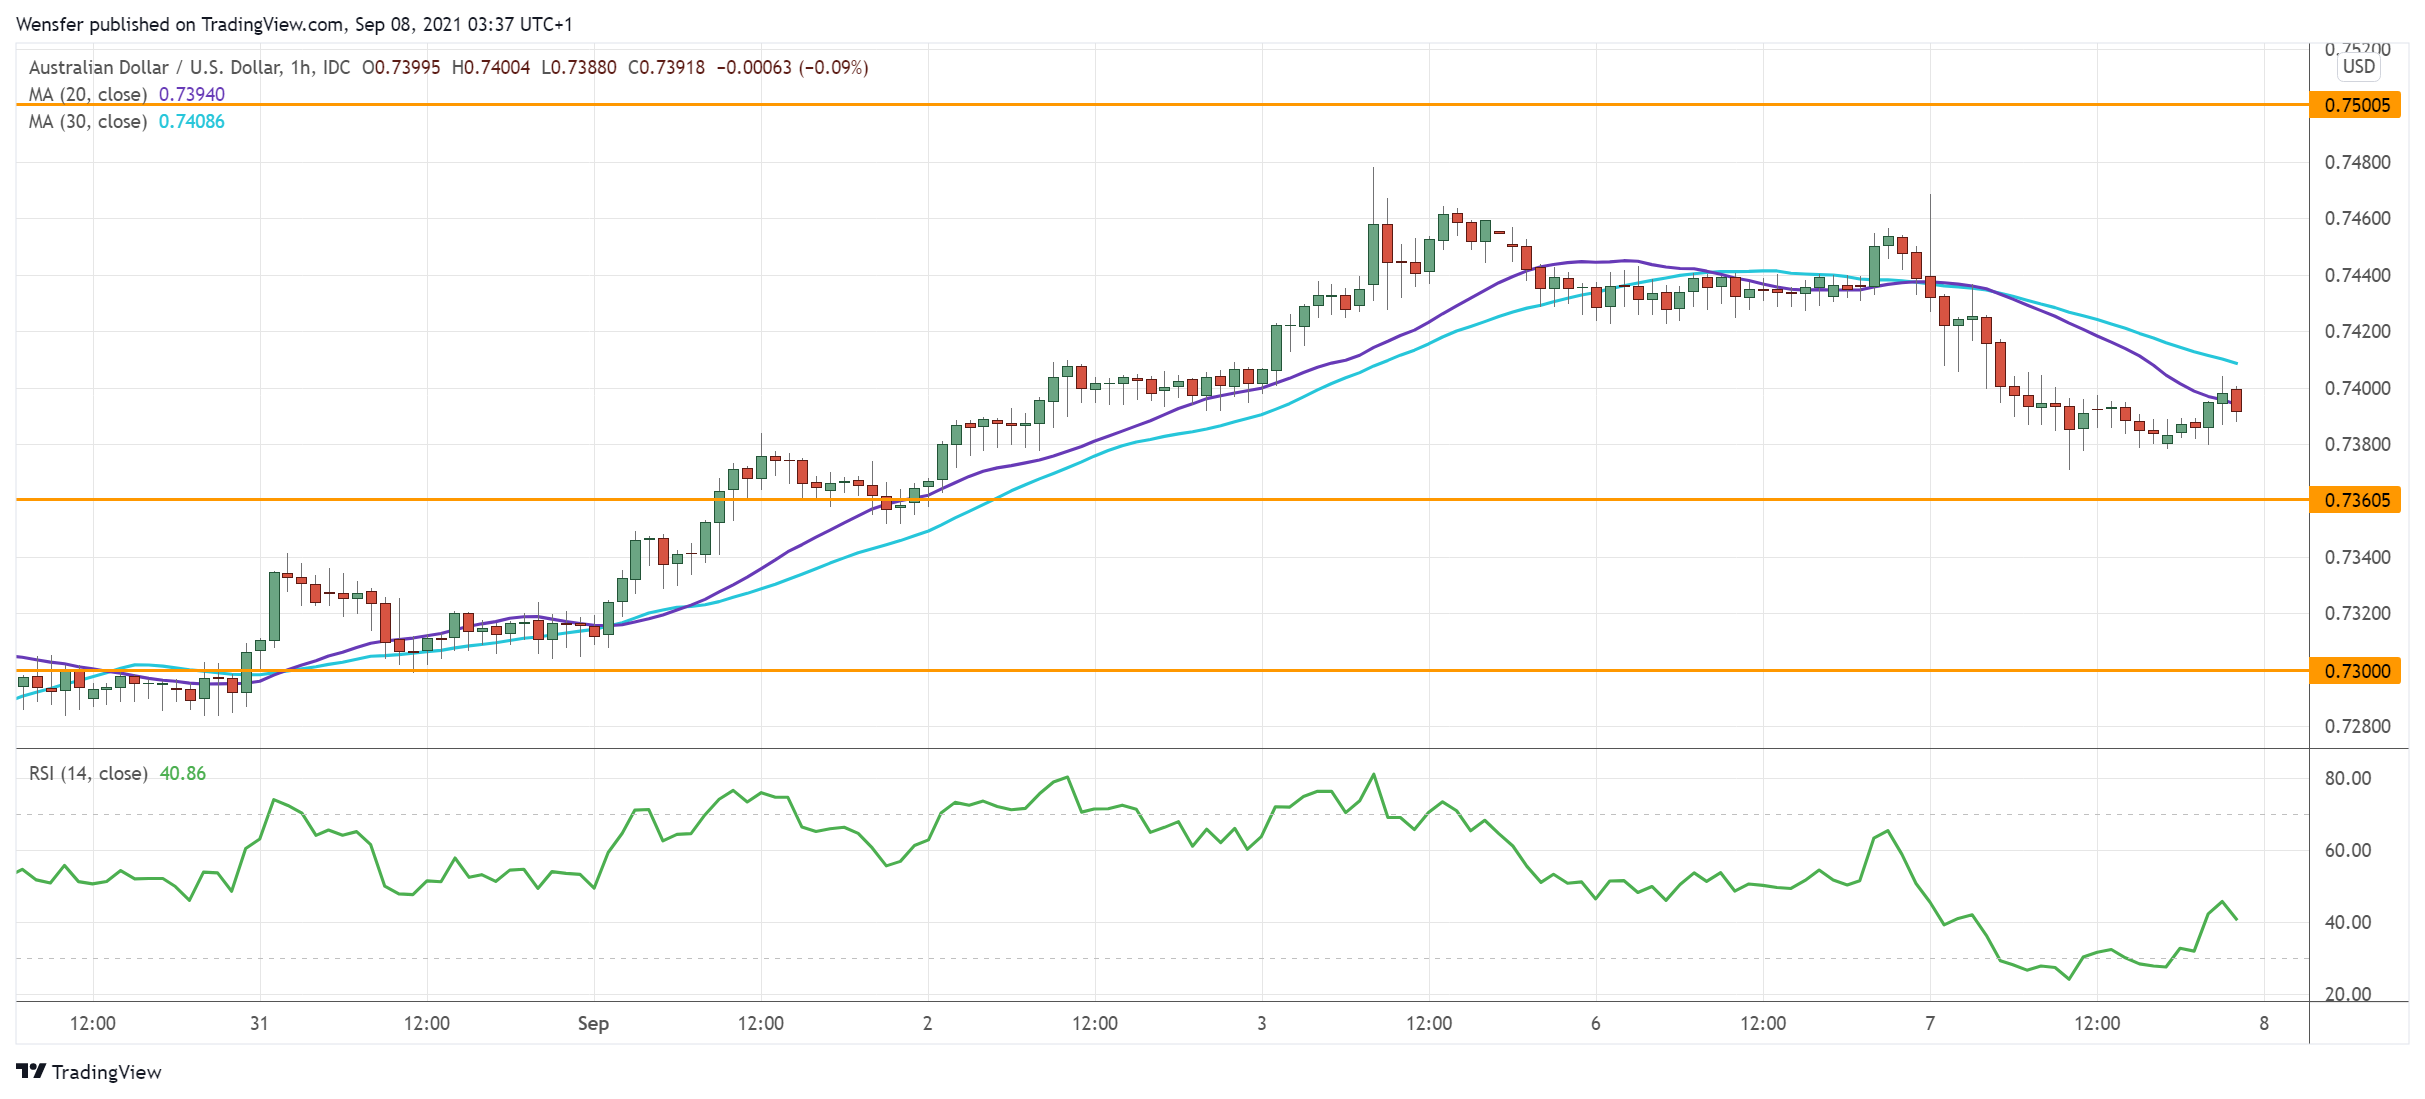Select the RSI (14, close) legend
Viewport: 2425px width, 1099px height.
[88, 773]
